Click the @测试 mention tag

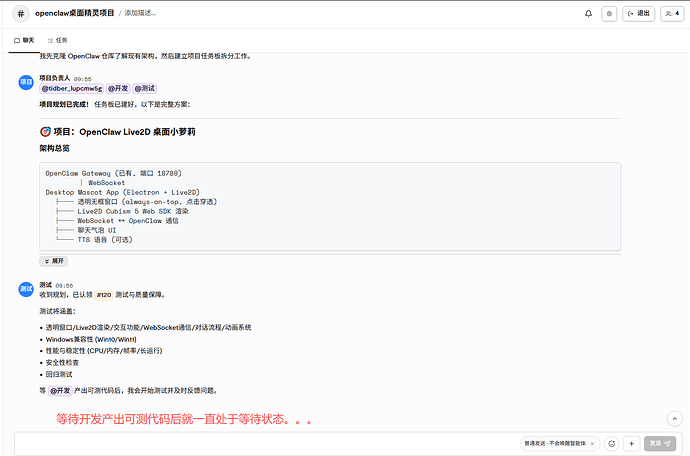(144, 88)
